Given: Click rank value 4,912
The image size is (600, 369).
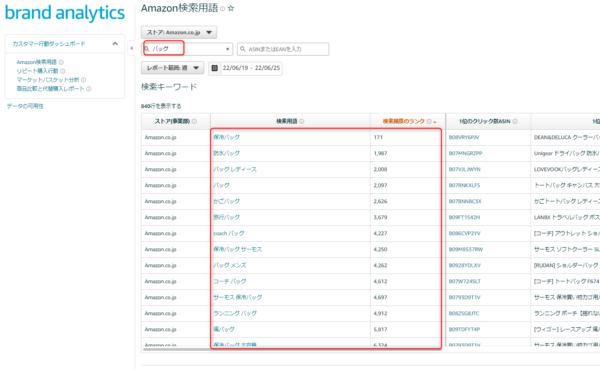Looking at the screenshot, I should click(380, 313).
